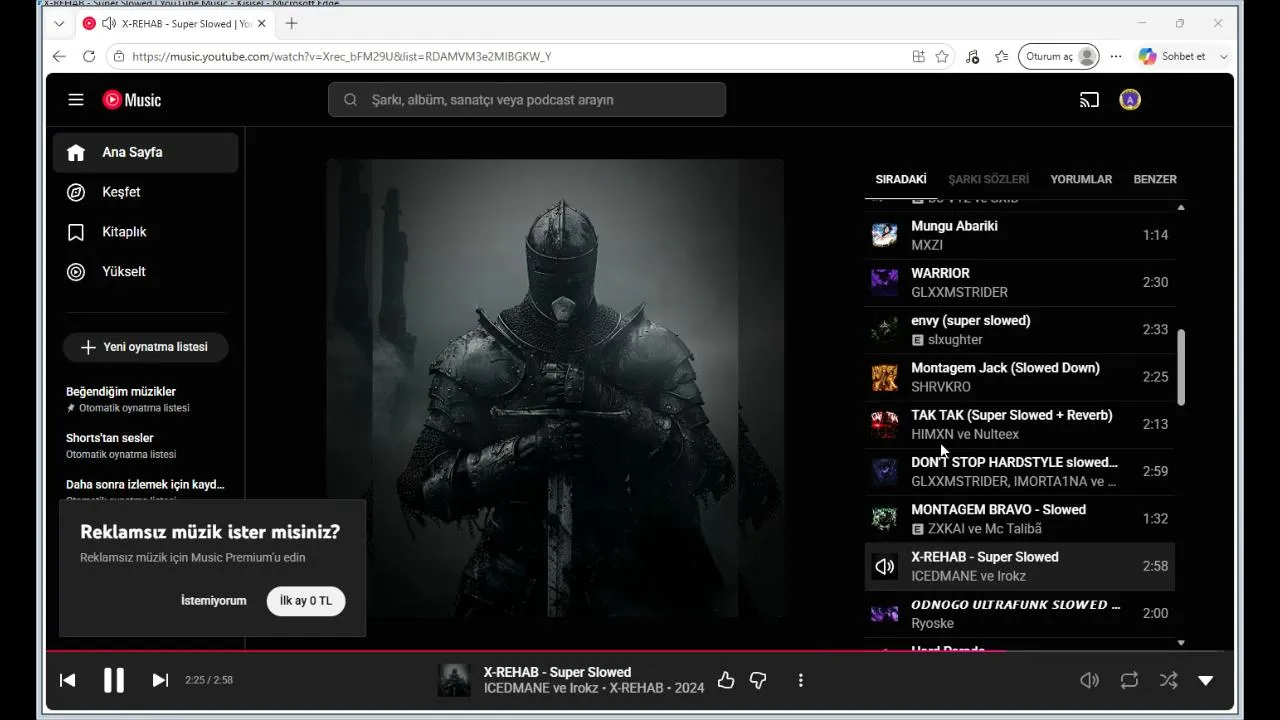Seek using the red song progress bar
1280x720 pixels.
tap(640, 651)
